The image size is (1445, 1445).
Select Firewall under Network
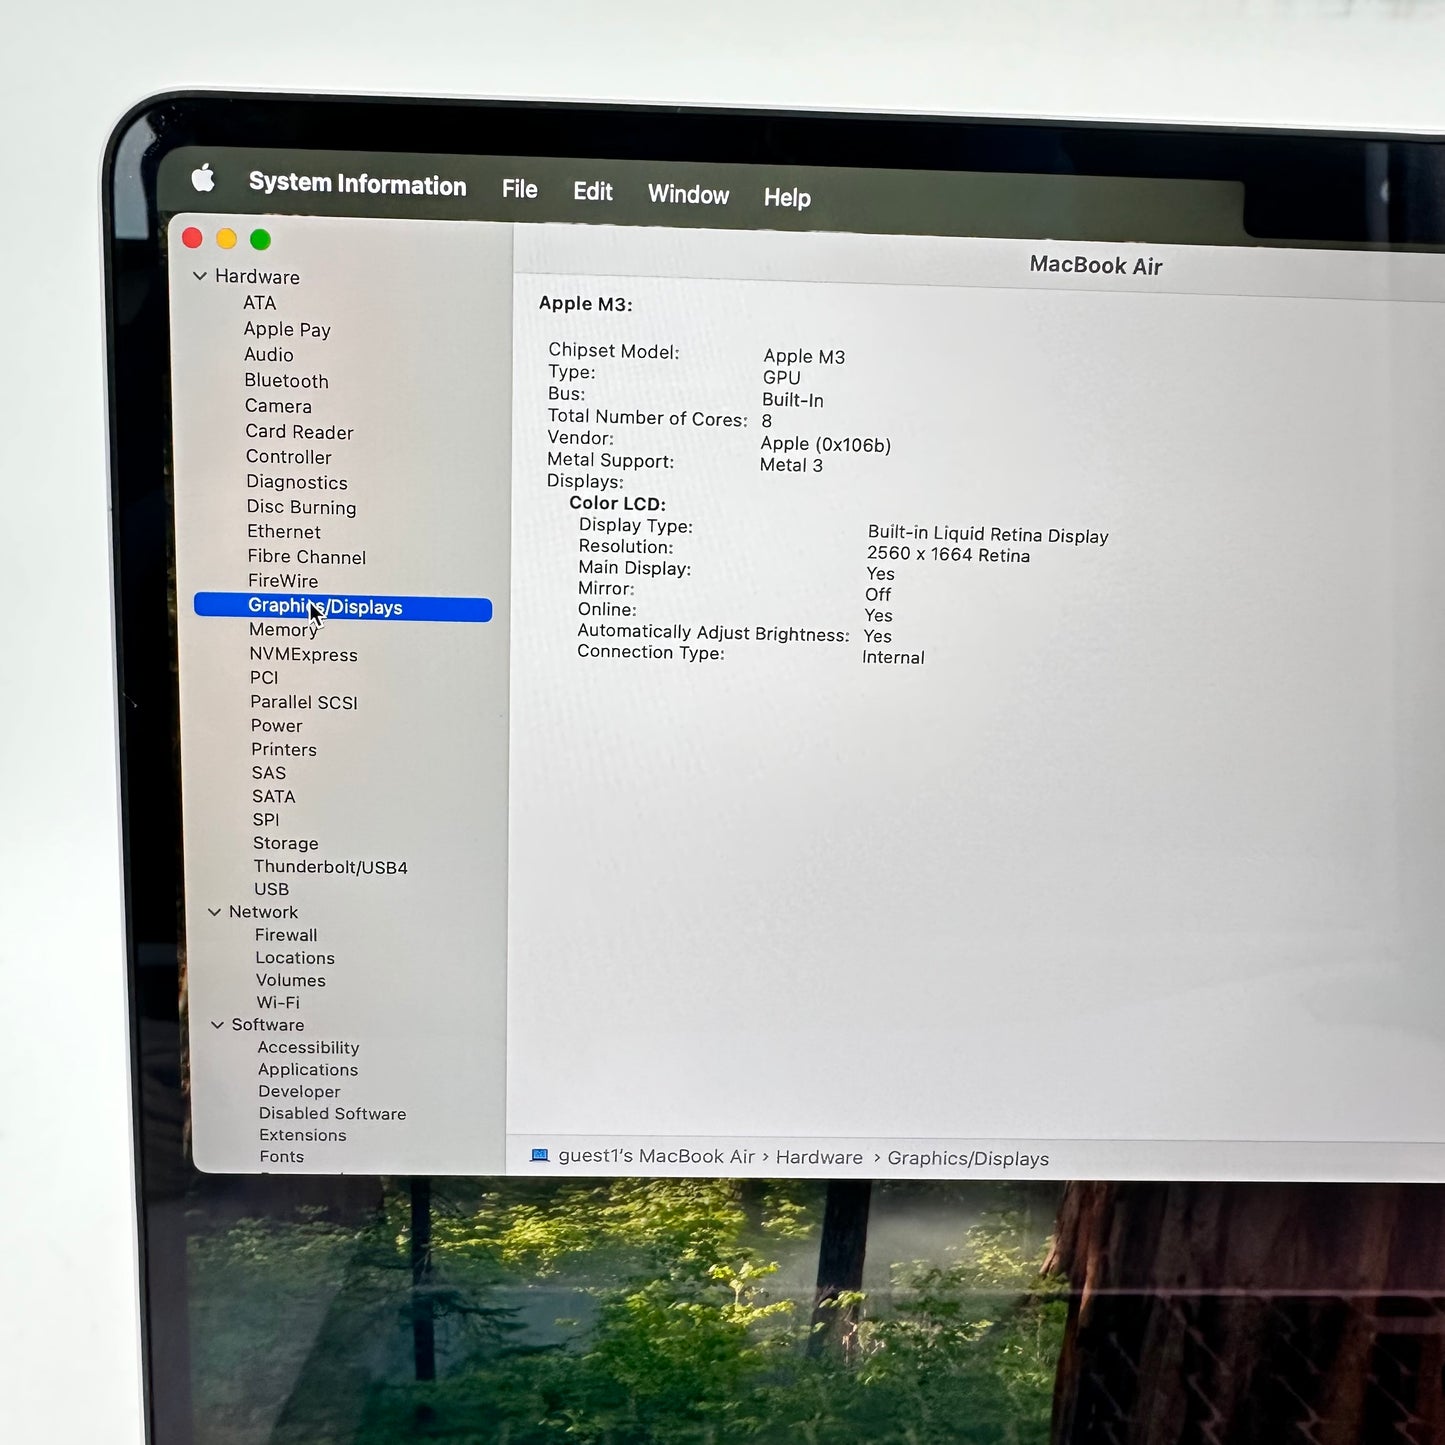point(286,935)
